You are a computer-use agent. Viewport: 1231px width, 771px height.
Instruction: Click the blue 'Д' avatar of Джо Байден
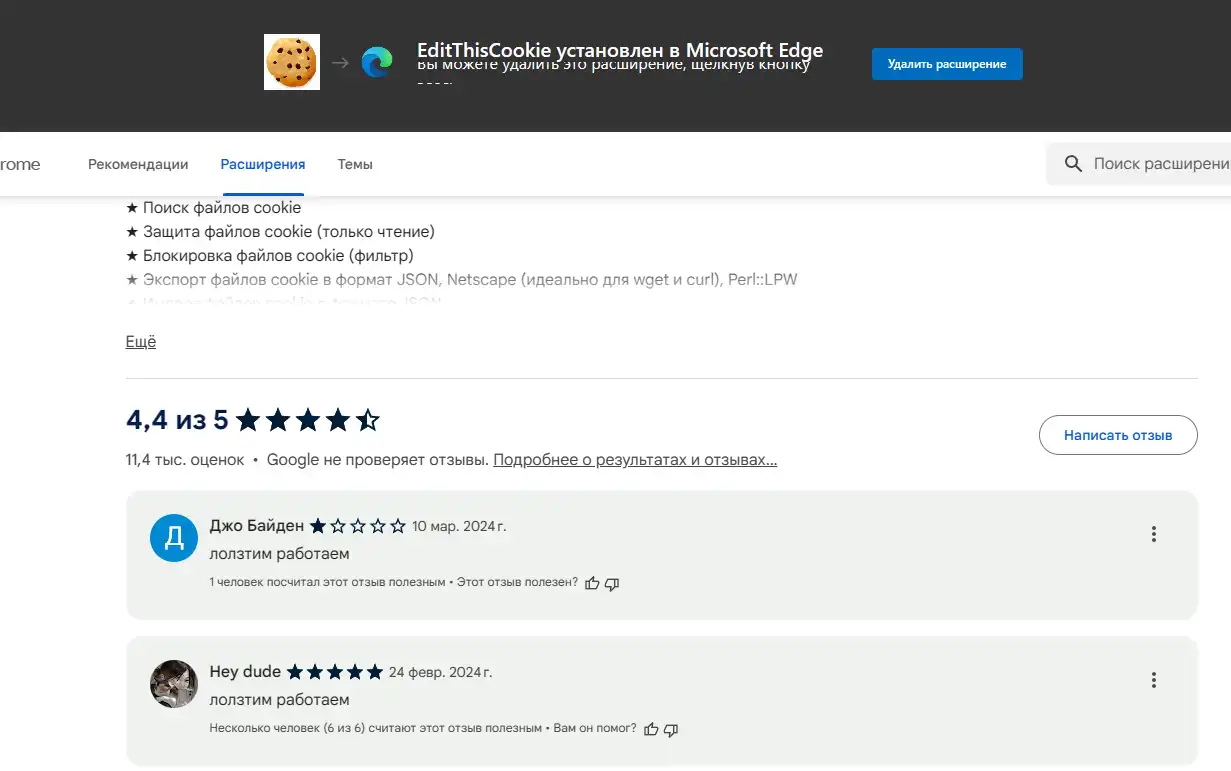pos(174,538)
